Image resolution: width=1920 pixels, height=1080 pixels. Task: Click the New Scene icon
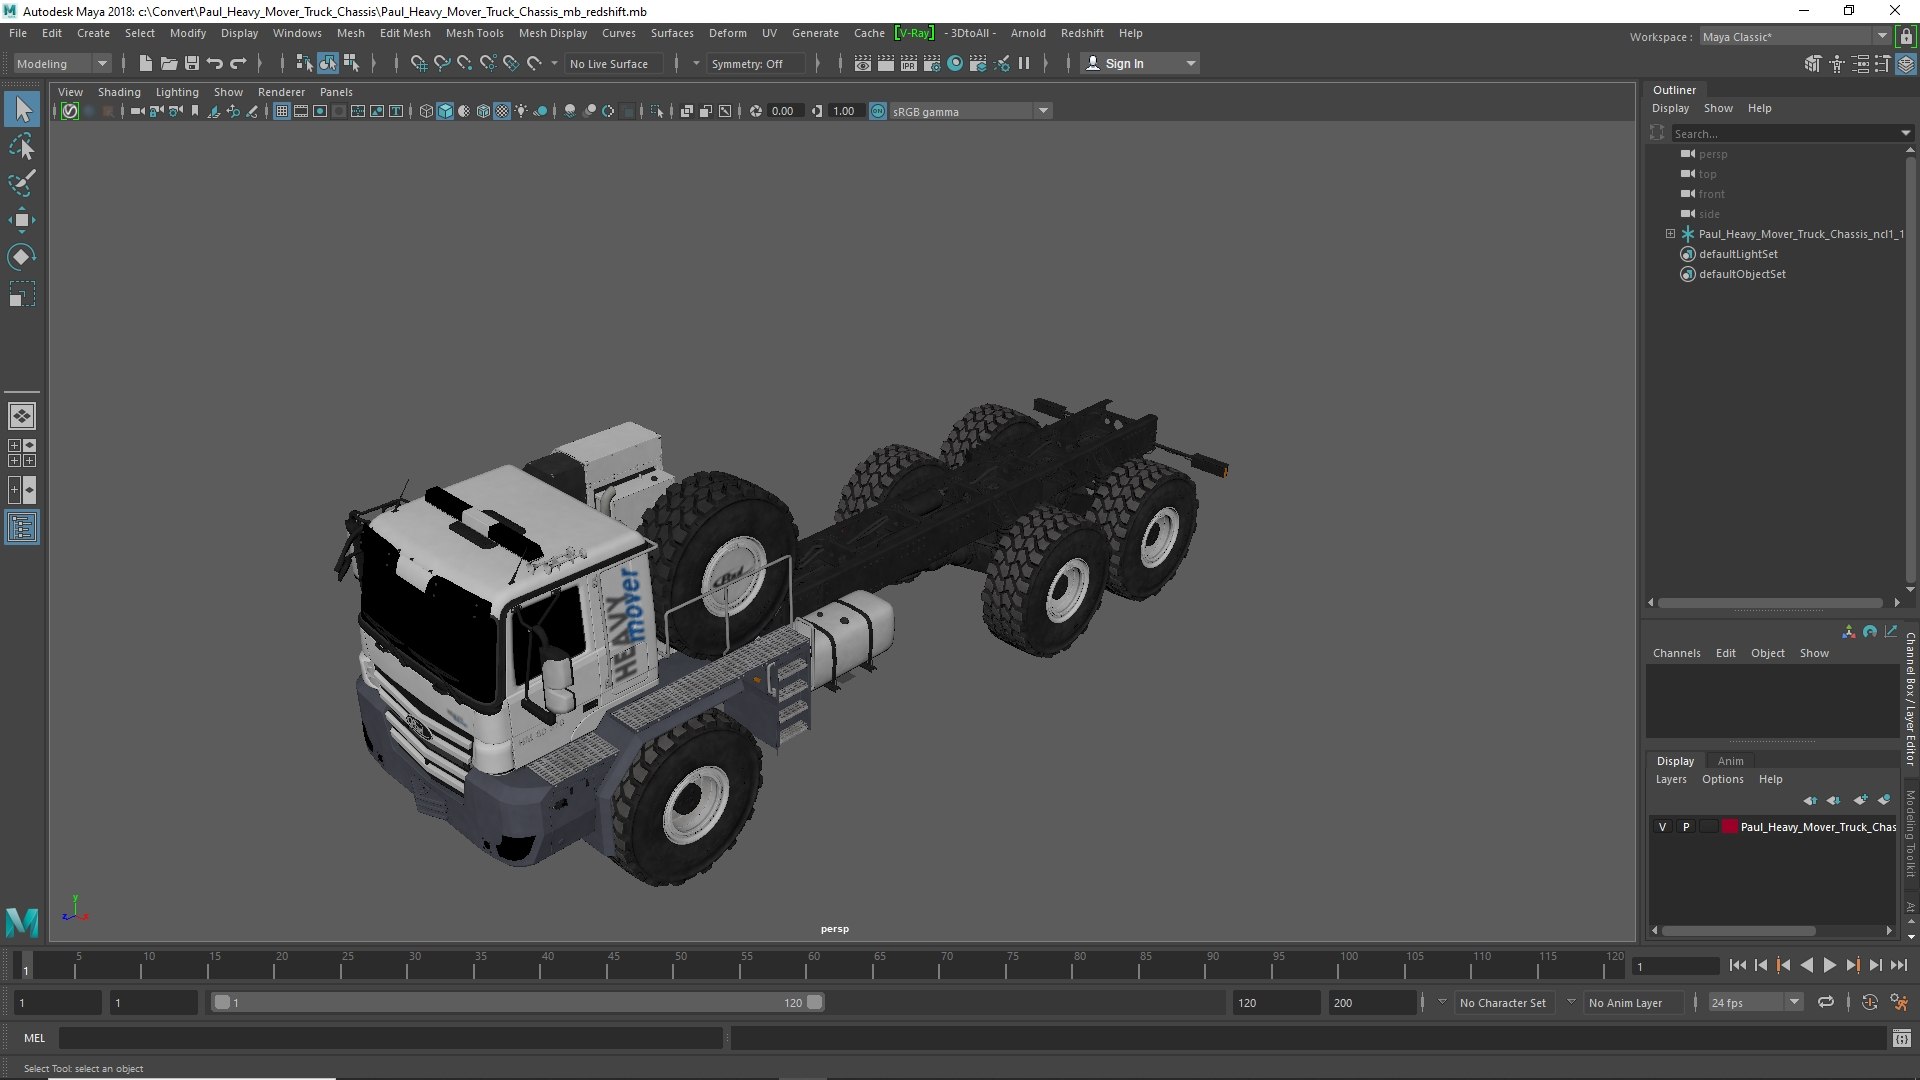pyautogui.click(x=146, y=63)
